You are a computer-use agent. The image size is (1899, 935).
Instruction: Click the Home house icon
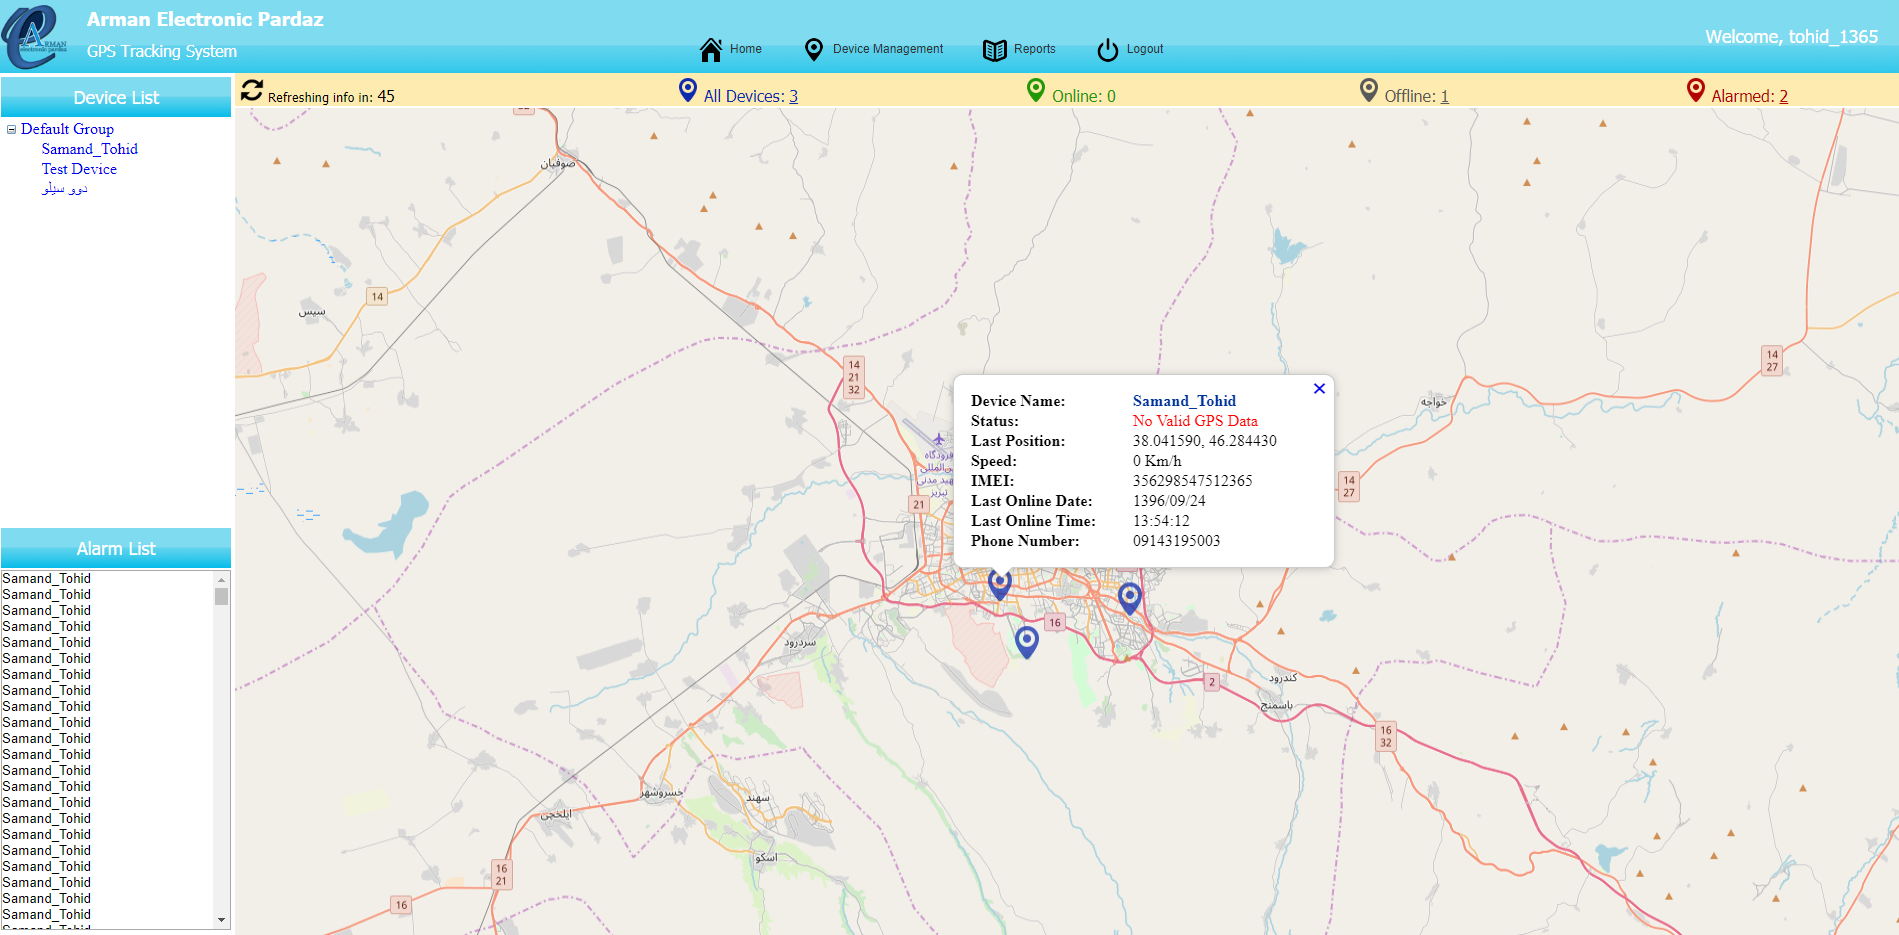point(711,49)
